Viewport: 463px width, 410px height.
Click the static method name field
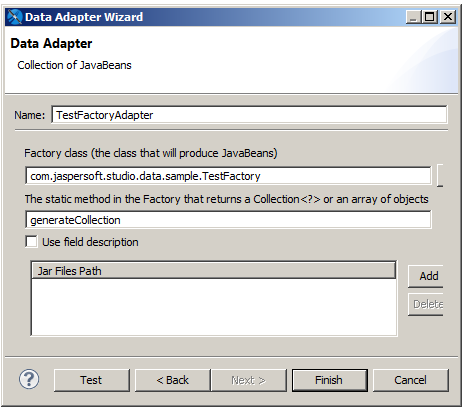[228, 220]
